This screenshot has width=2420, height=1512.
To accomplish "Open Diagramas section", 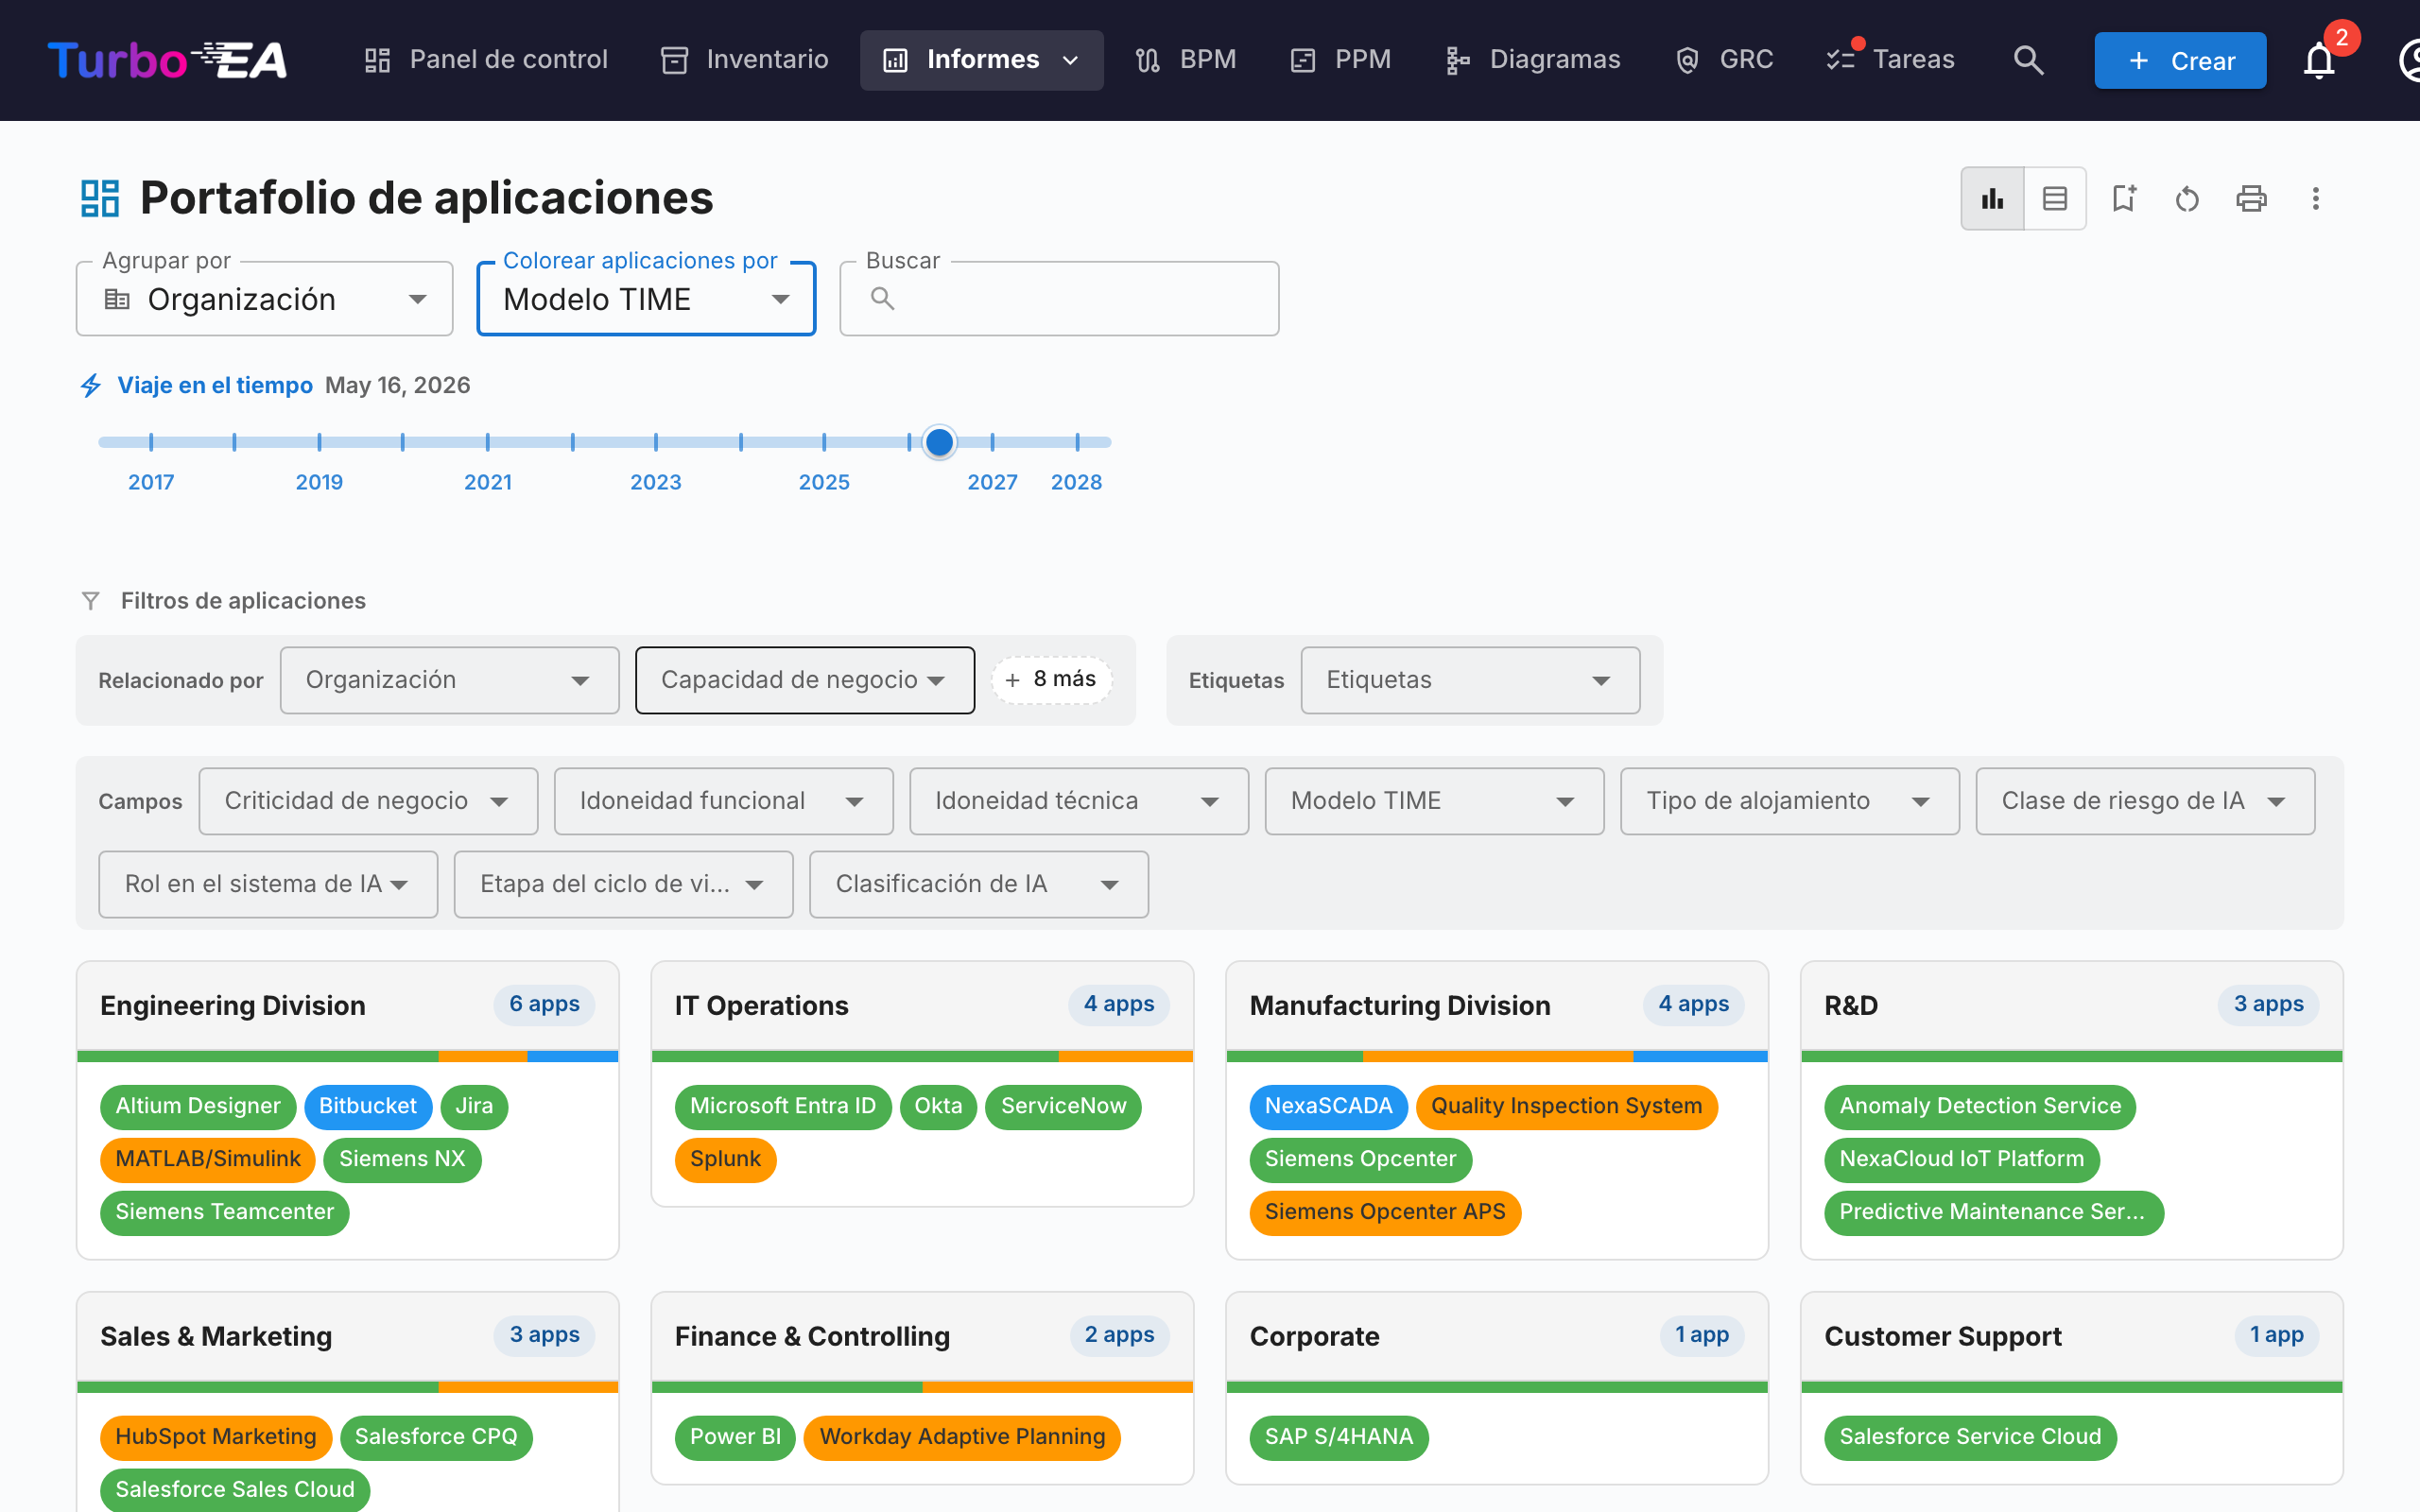I will [1533, 60].
